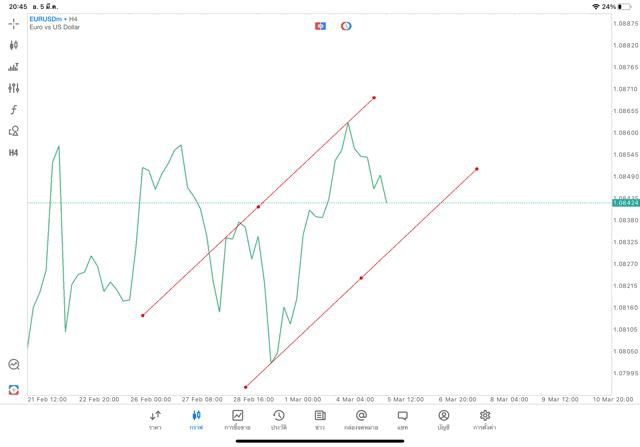
Task: Open chart type candlestick icon
Action: 13,45
